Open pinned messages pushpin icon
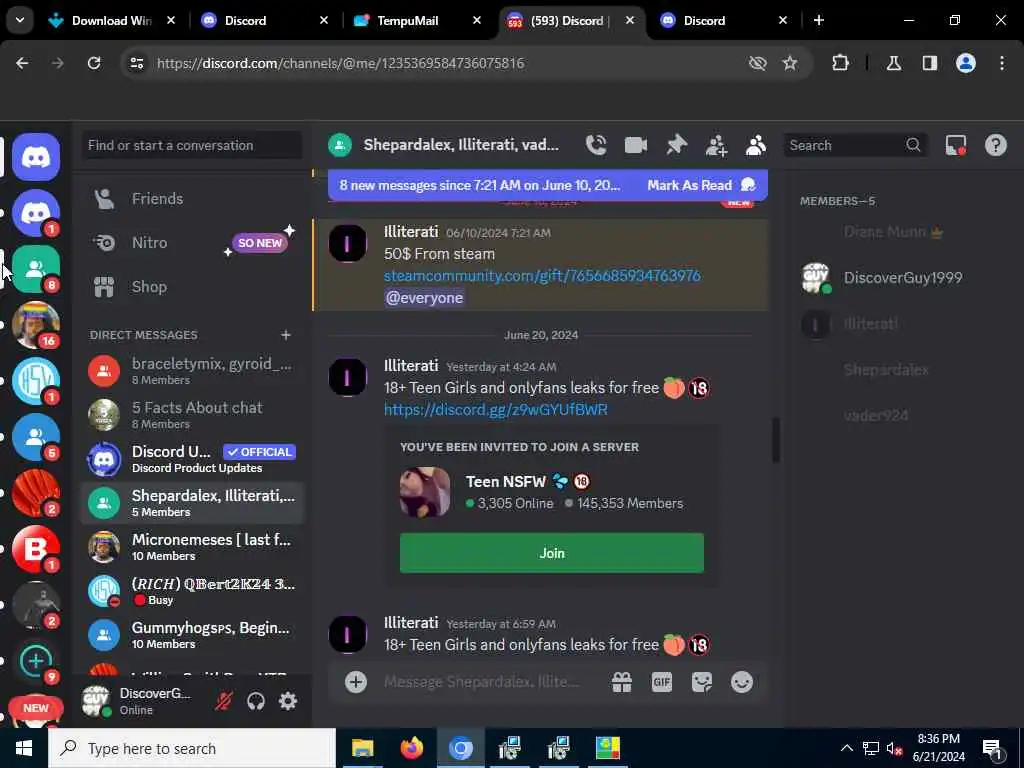 click(x=676, y=145)
